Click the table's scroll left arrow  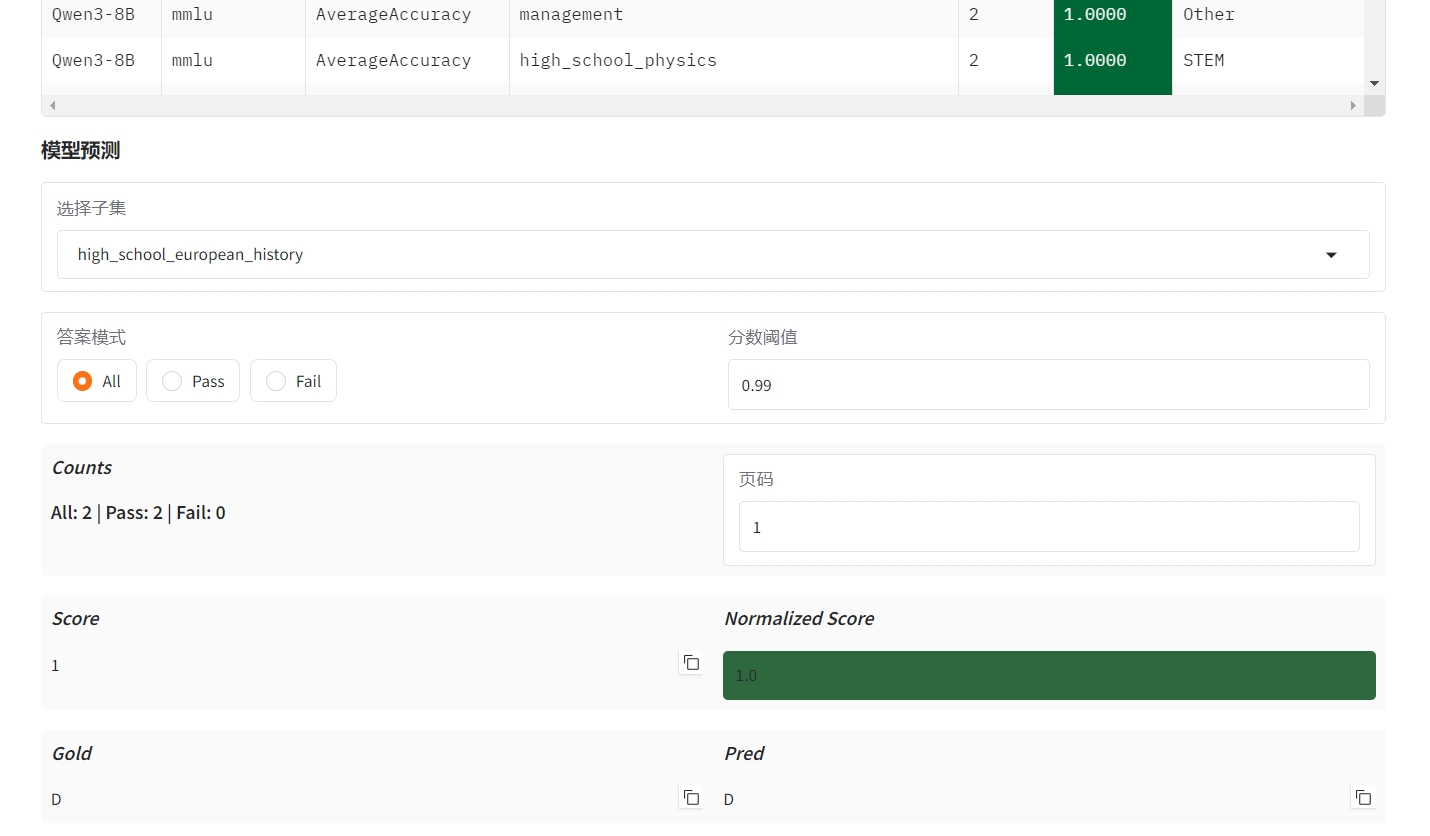pyautogui.click(x=53, y=105)
